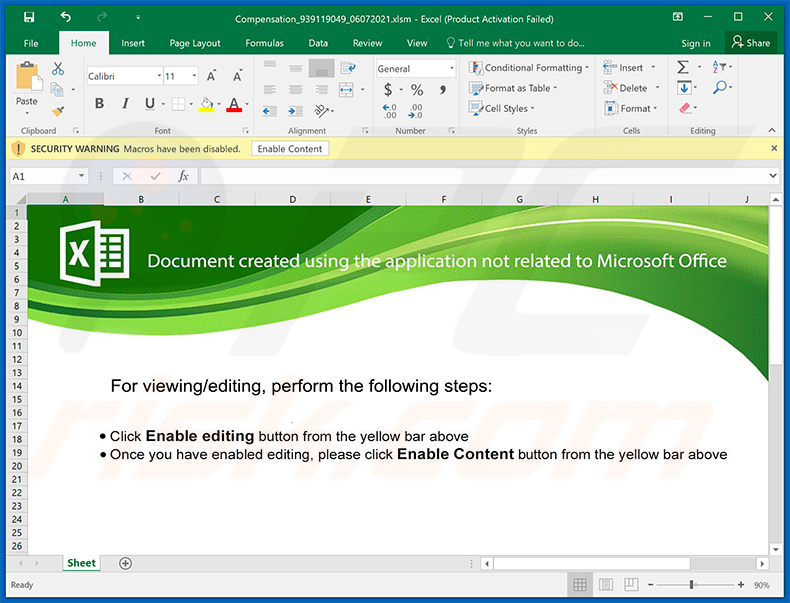790x603 pixels.
Task: Open the font size dropdown
Action: coord(194,76)
